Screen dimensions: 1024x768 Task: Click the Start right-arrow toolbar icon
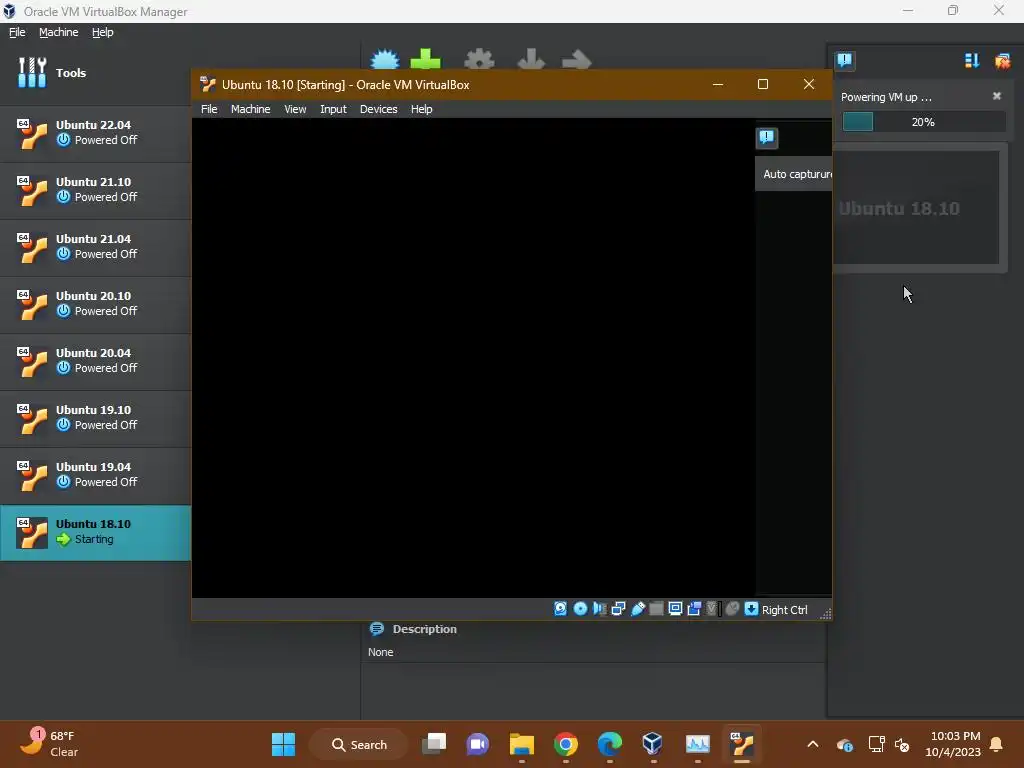577,60
